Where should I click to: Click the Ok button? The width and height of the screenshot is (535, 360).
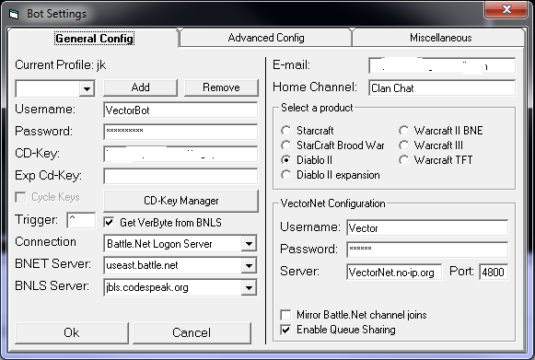[x=72, y=333]
